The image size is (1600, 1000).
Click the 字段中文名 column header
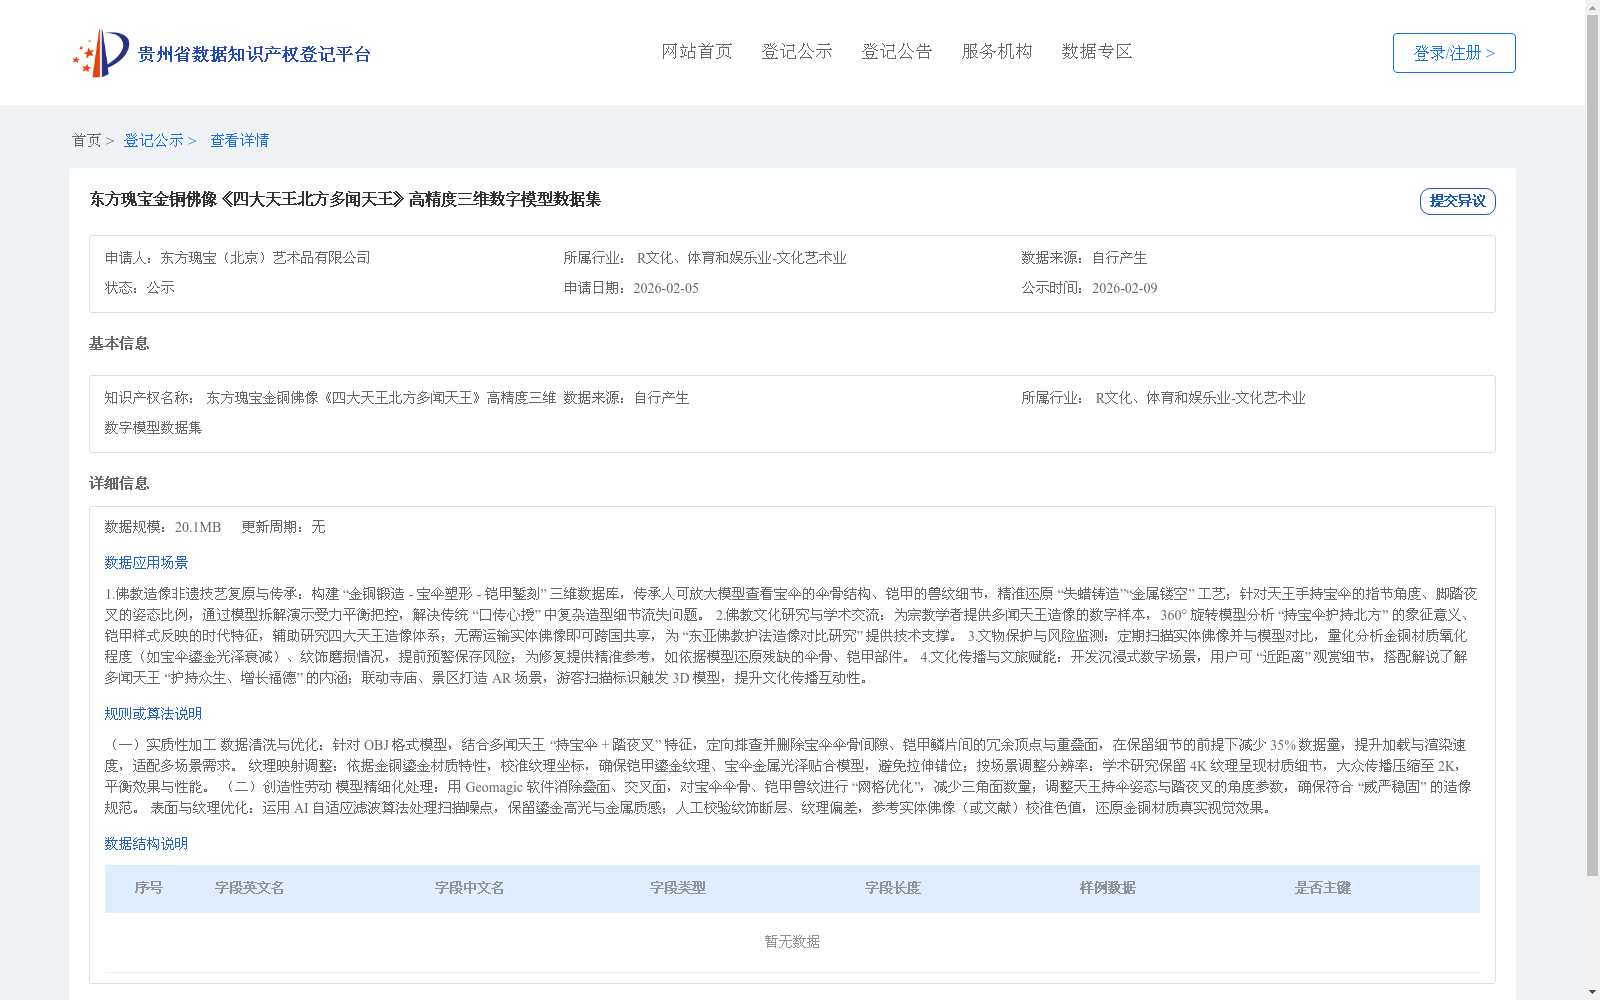click(470, 888)
